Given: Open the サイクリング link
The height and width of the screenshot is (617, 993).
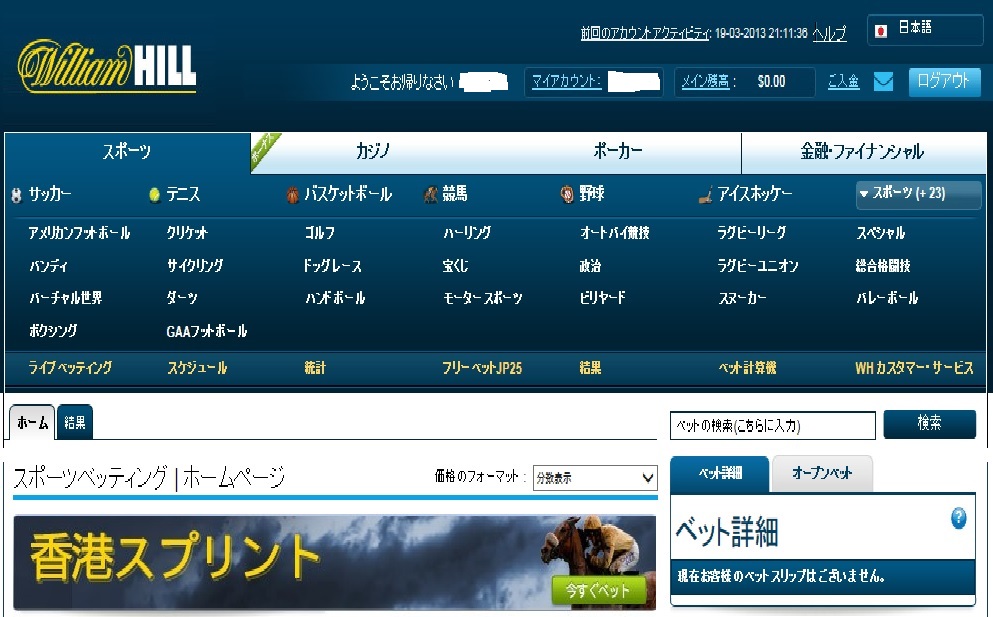Looking at the screenshot, I should coord(195,266).
